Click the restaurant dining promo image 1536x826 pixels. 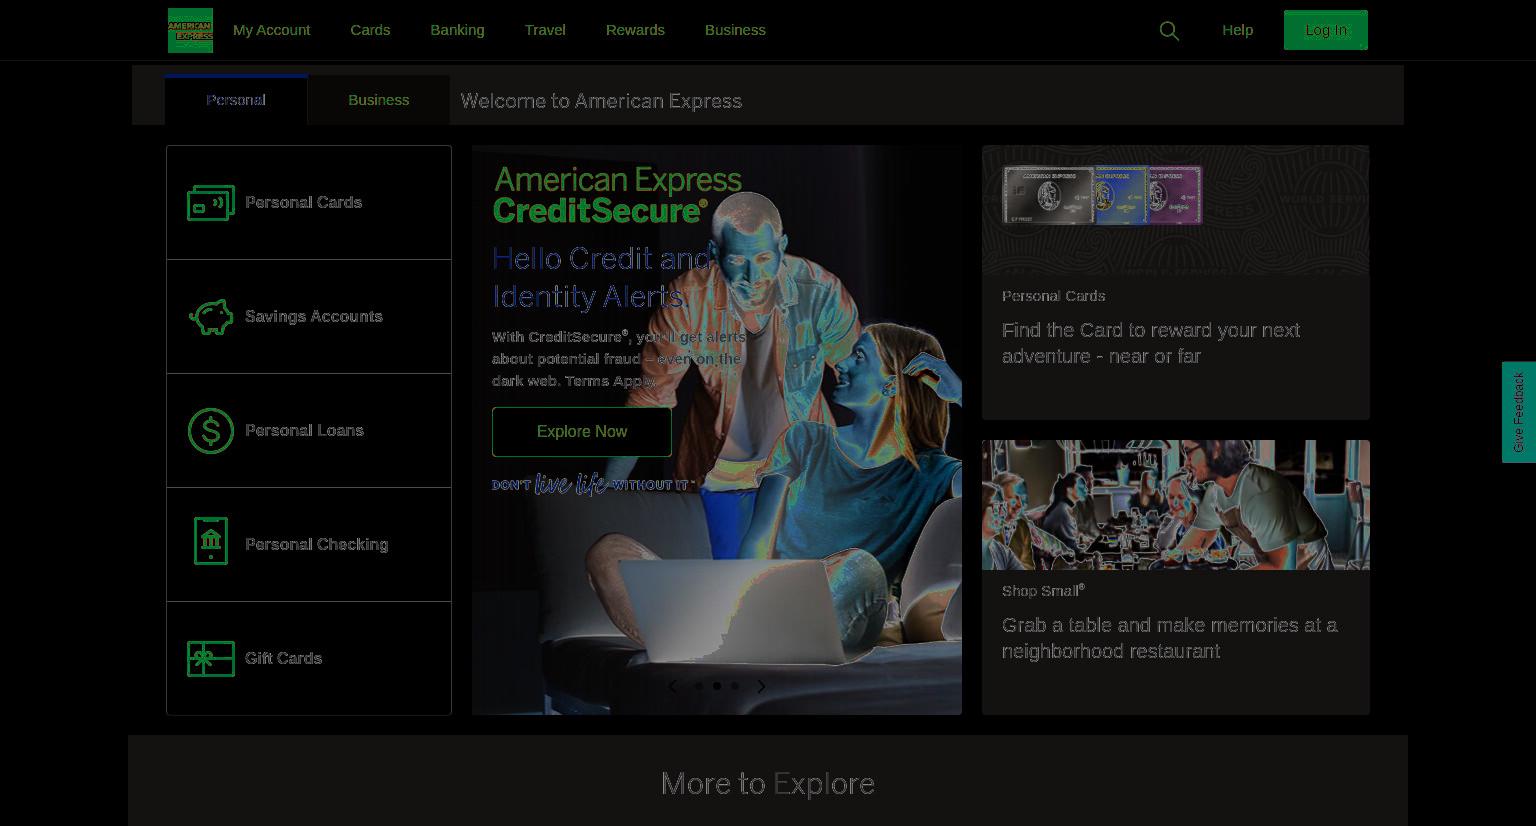(1176, 505)
